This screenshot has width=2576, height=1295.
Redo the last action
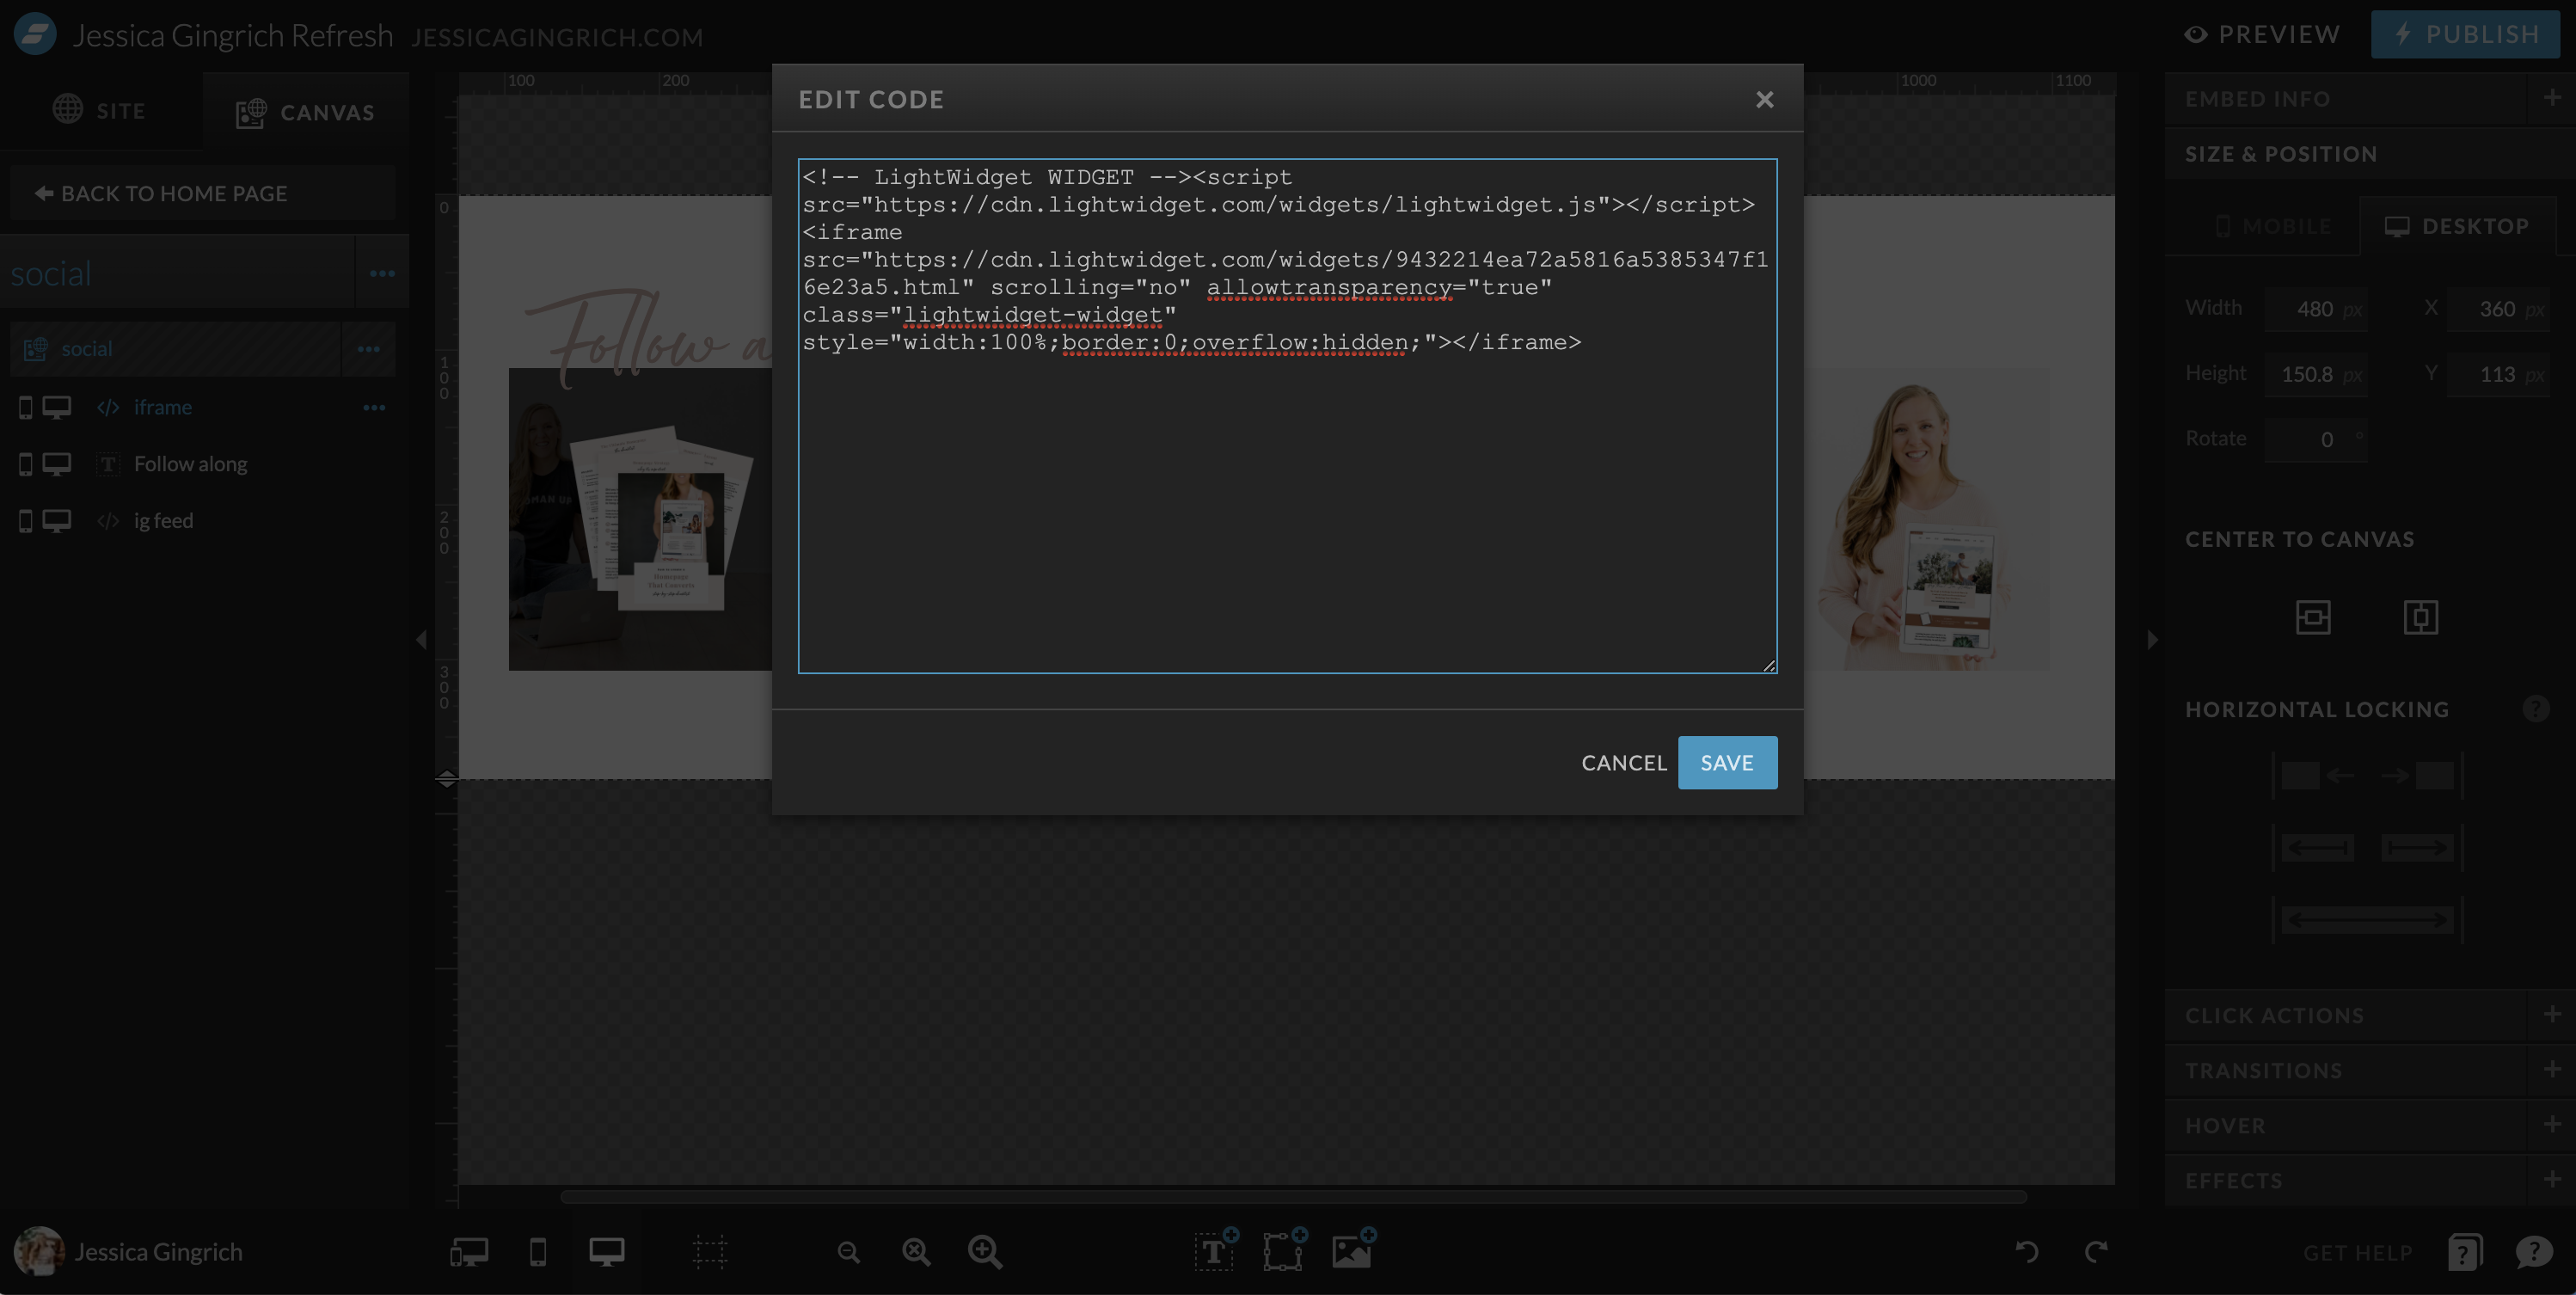(2096, 1252)
